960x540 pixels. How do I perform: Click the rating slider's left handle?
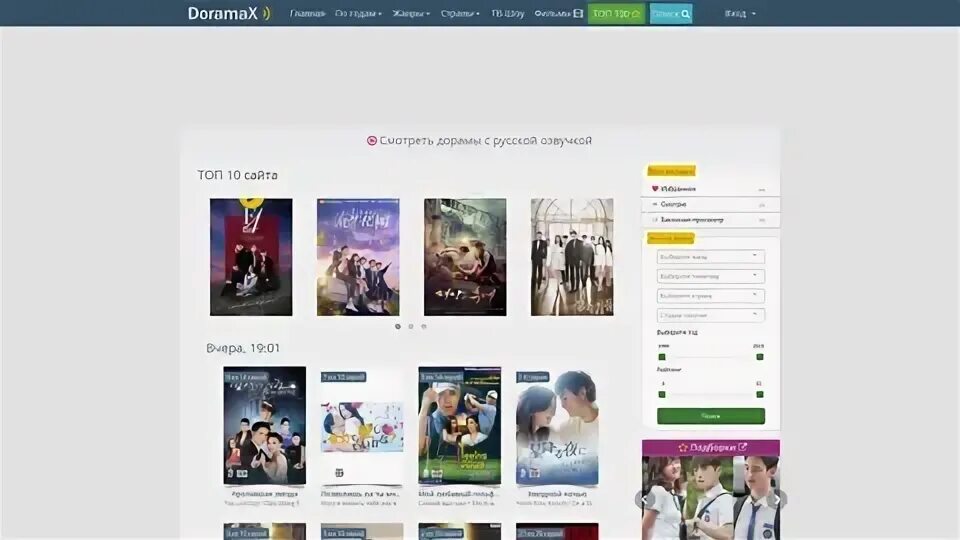tap(662, 395)
